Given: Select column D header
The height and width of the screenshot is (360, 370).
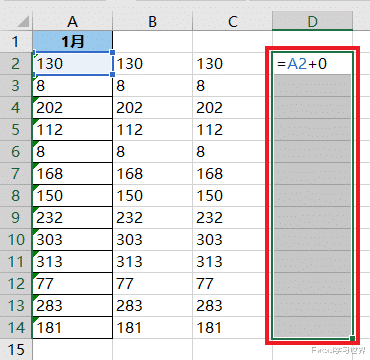Looking at the screenshot, I should pos(312,21).
